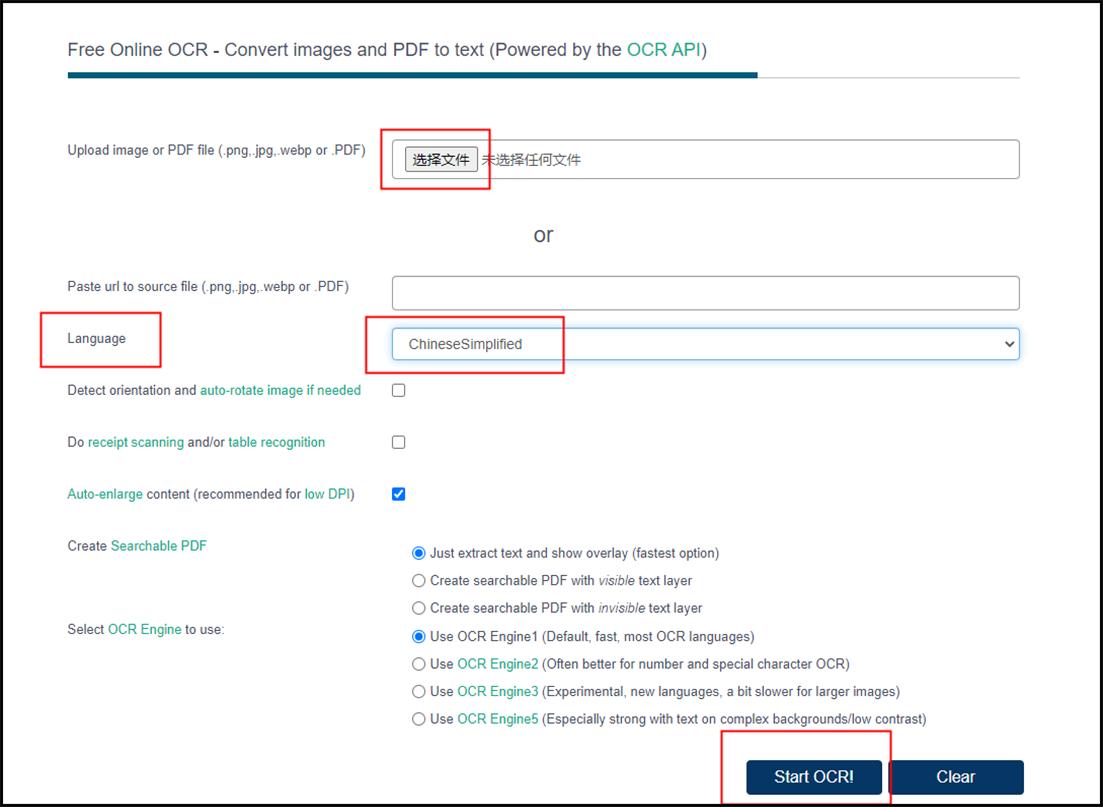Select Just extract text and show overlay

point(419,553)
